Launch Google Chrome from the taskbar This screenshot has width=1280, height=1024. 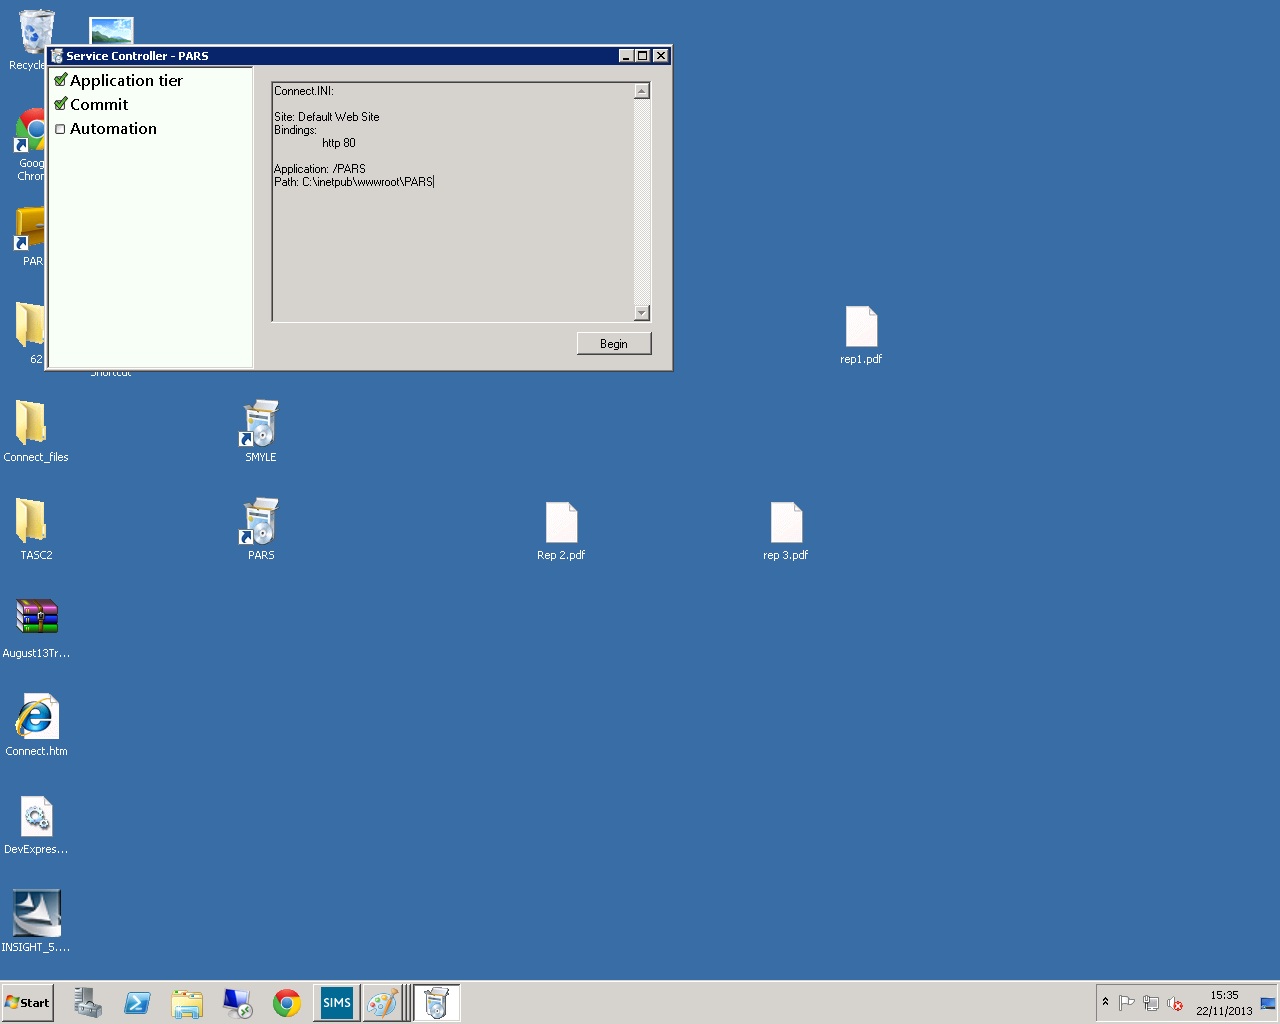click(287, 1003)
